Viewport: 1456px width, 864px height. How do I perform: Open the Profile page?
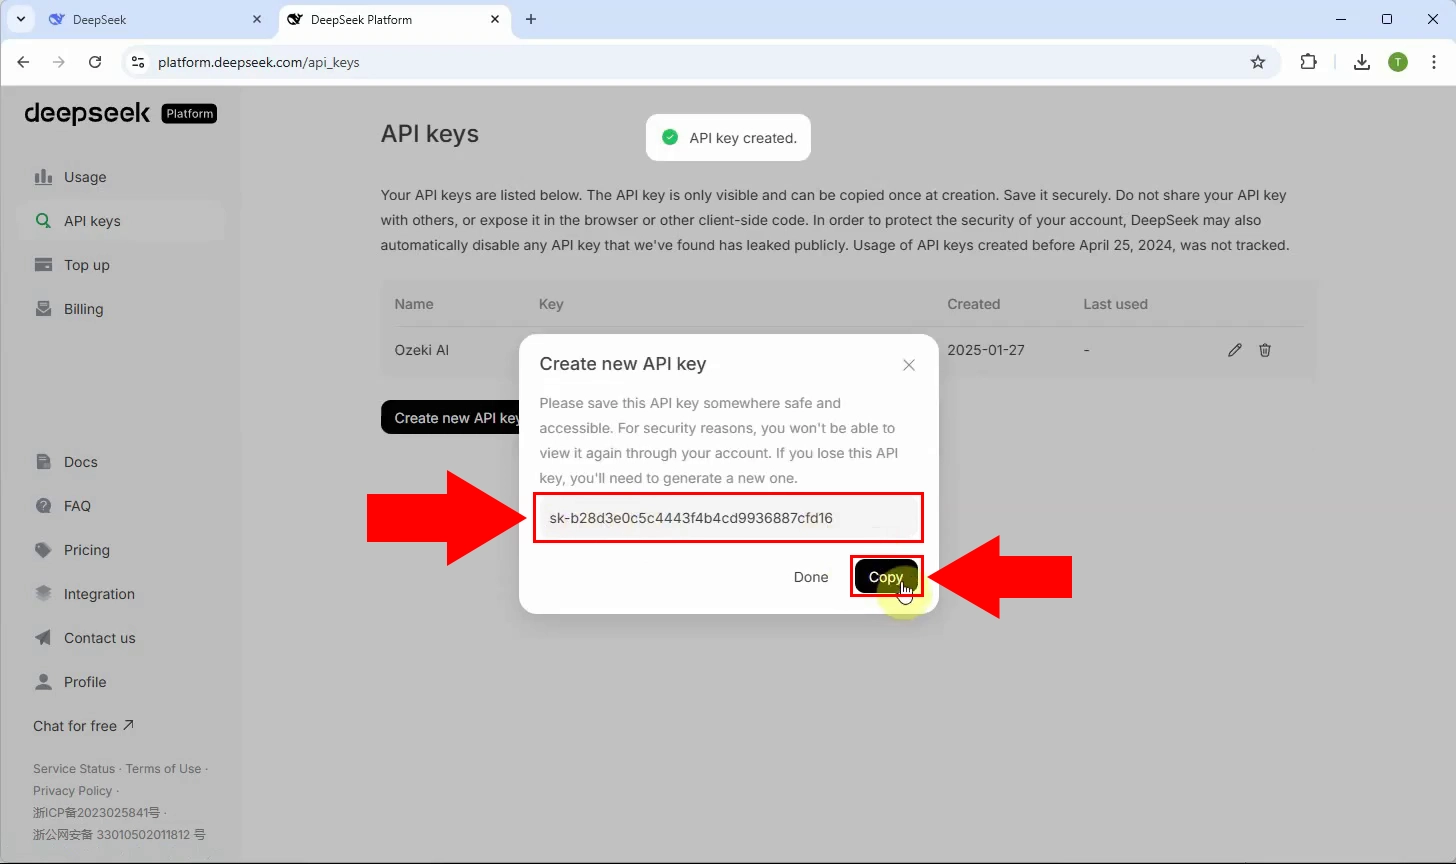pyautogui.click(x=121, y=682)
